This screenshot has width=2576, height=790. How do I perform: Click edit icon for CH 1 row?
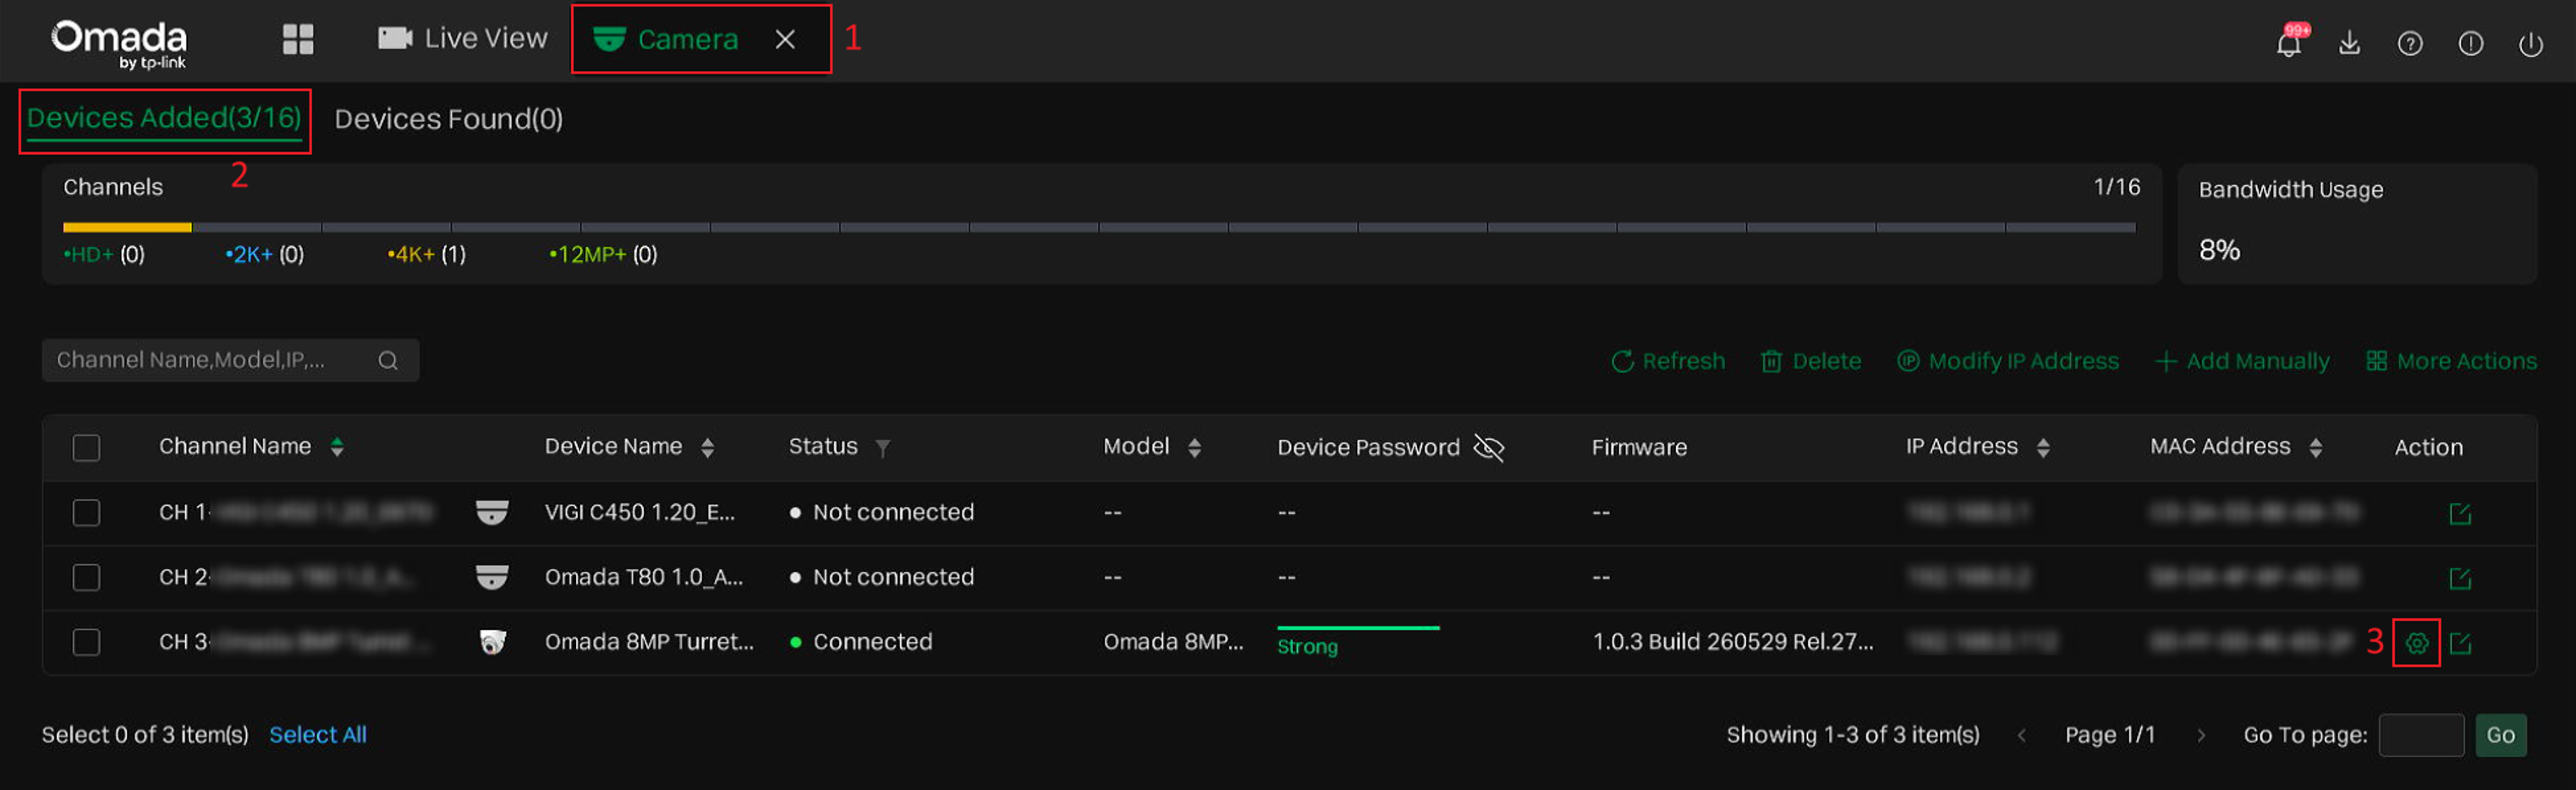[2460, 514]
